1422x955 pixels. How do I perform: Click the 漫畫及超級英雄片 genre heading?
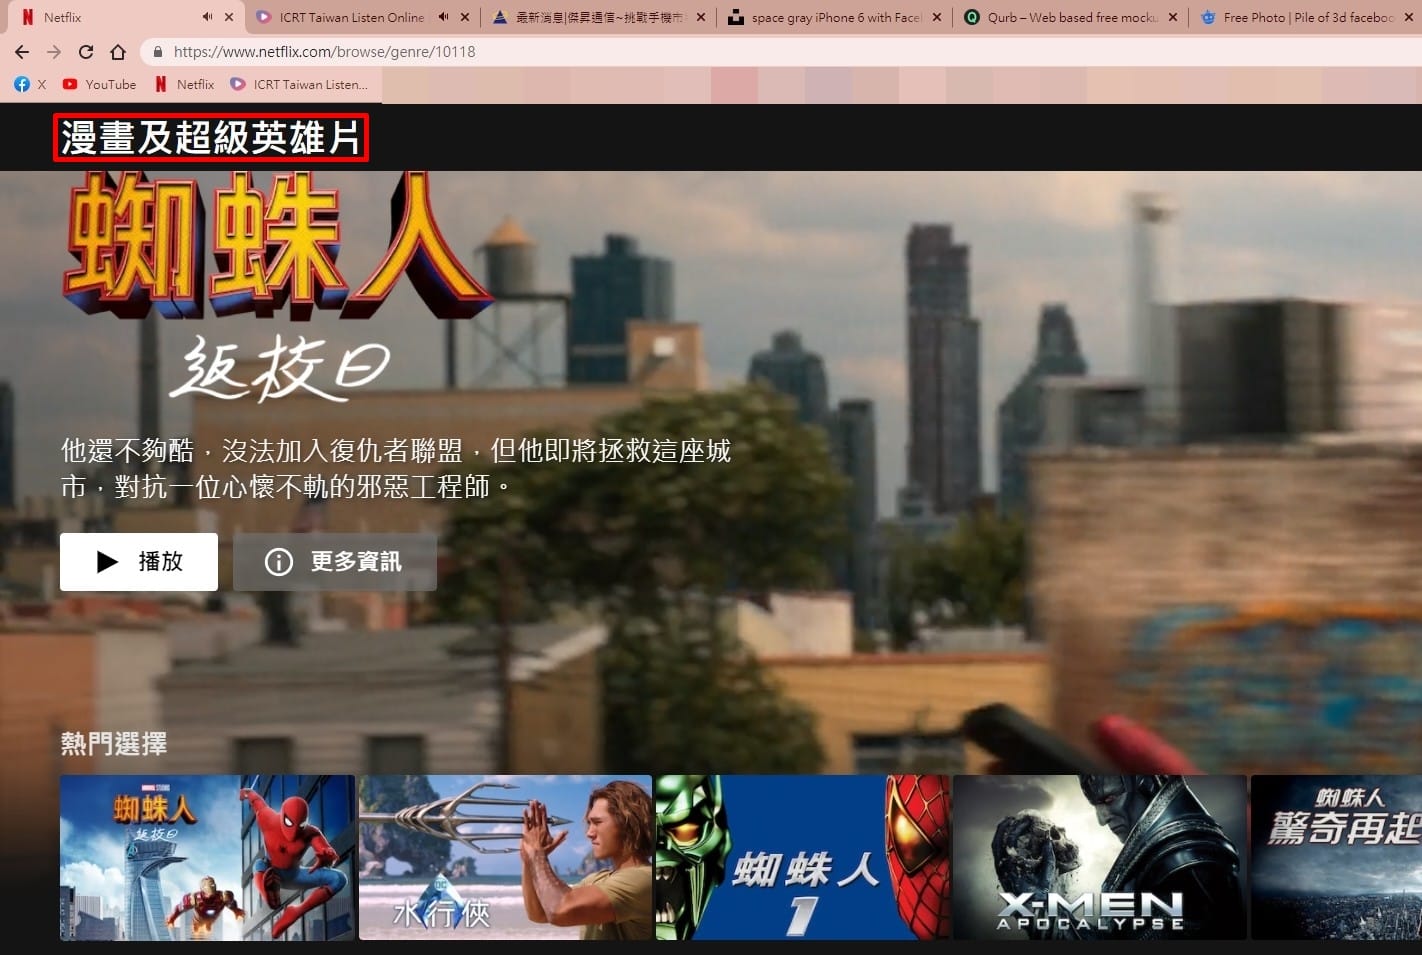(211, 138)
